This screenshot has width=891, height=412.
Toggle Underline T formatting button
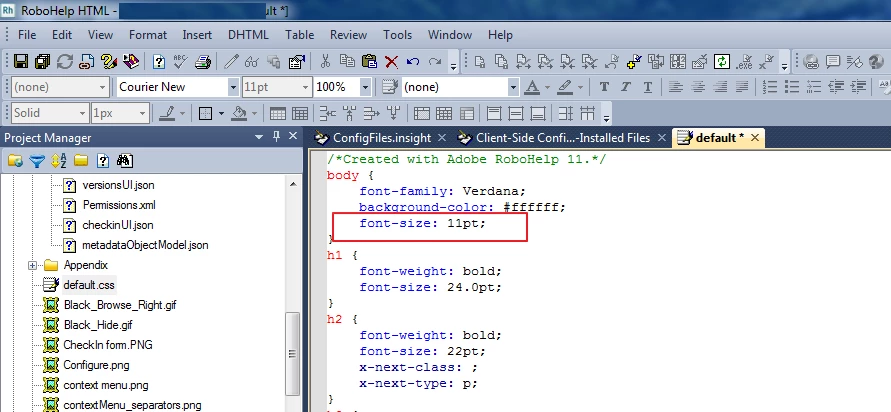pyautogui.click(x=648, y=87)
